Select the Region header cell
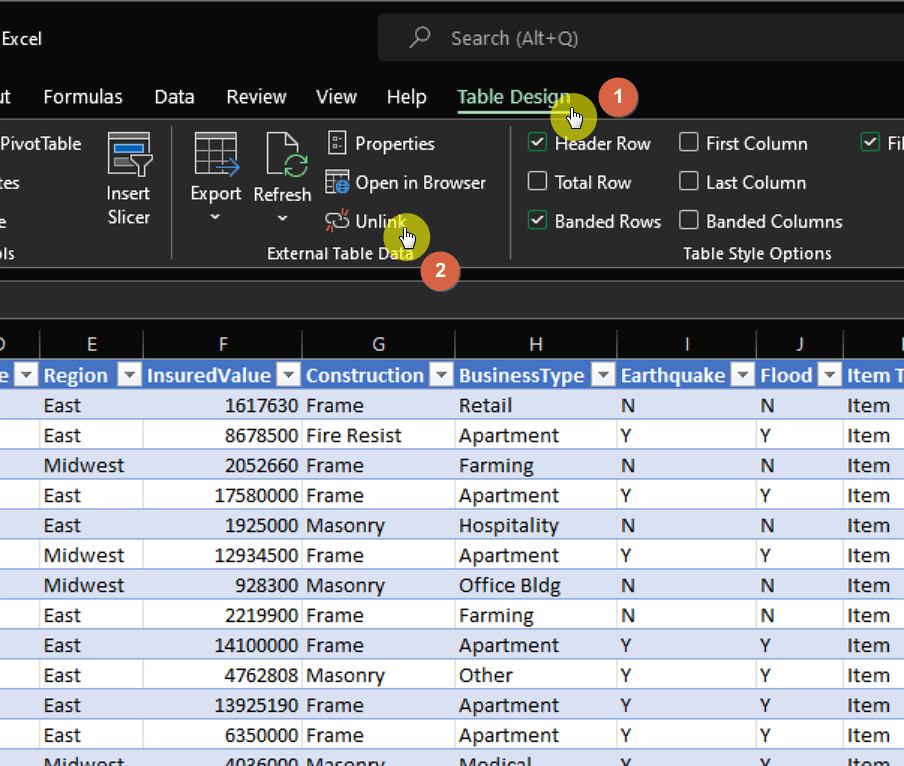The image size is (904, 766). coord(91,376)
